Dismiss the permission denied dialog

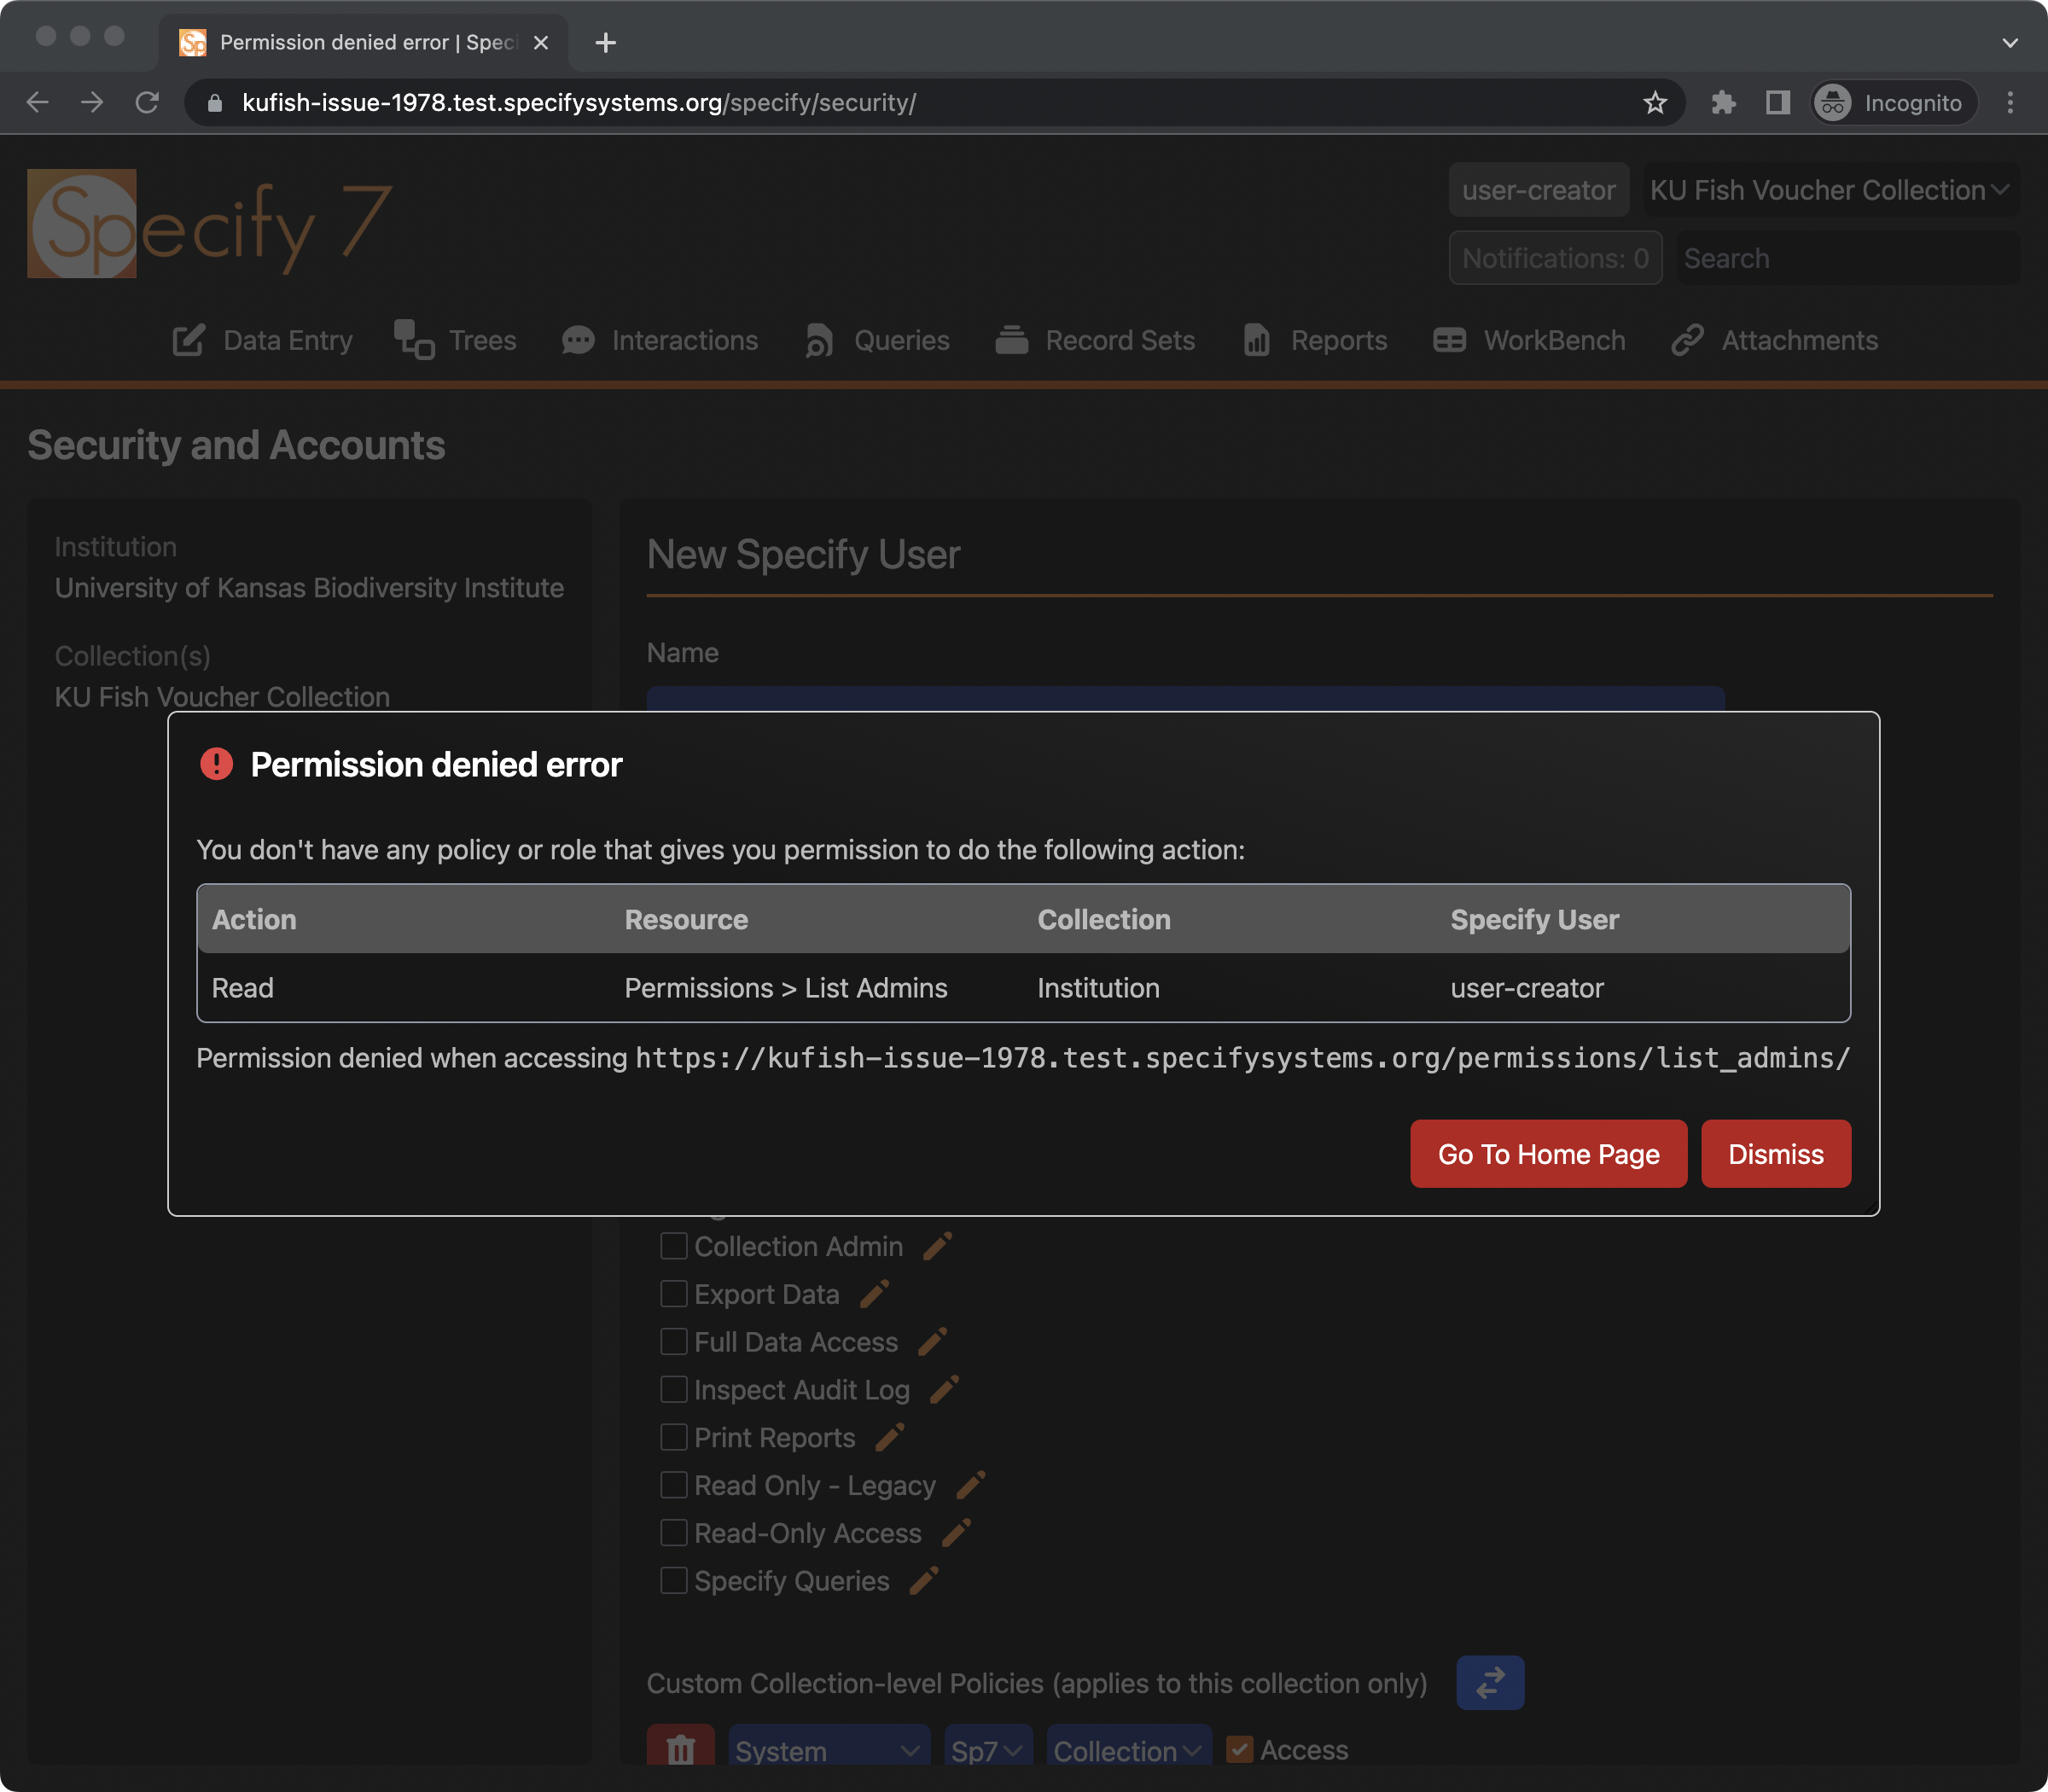point(1776,1154)
